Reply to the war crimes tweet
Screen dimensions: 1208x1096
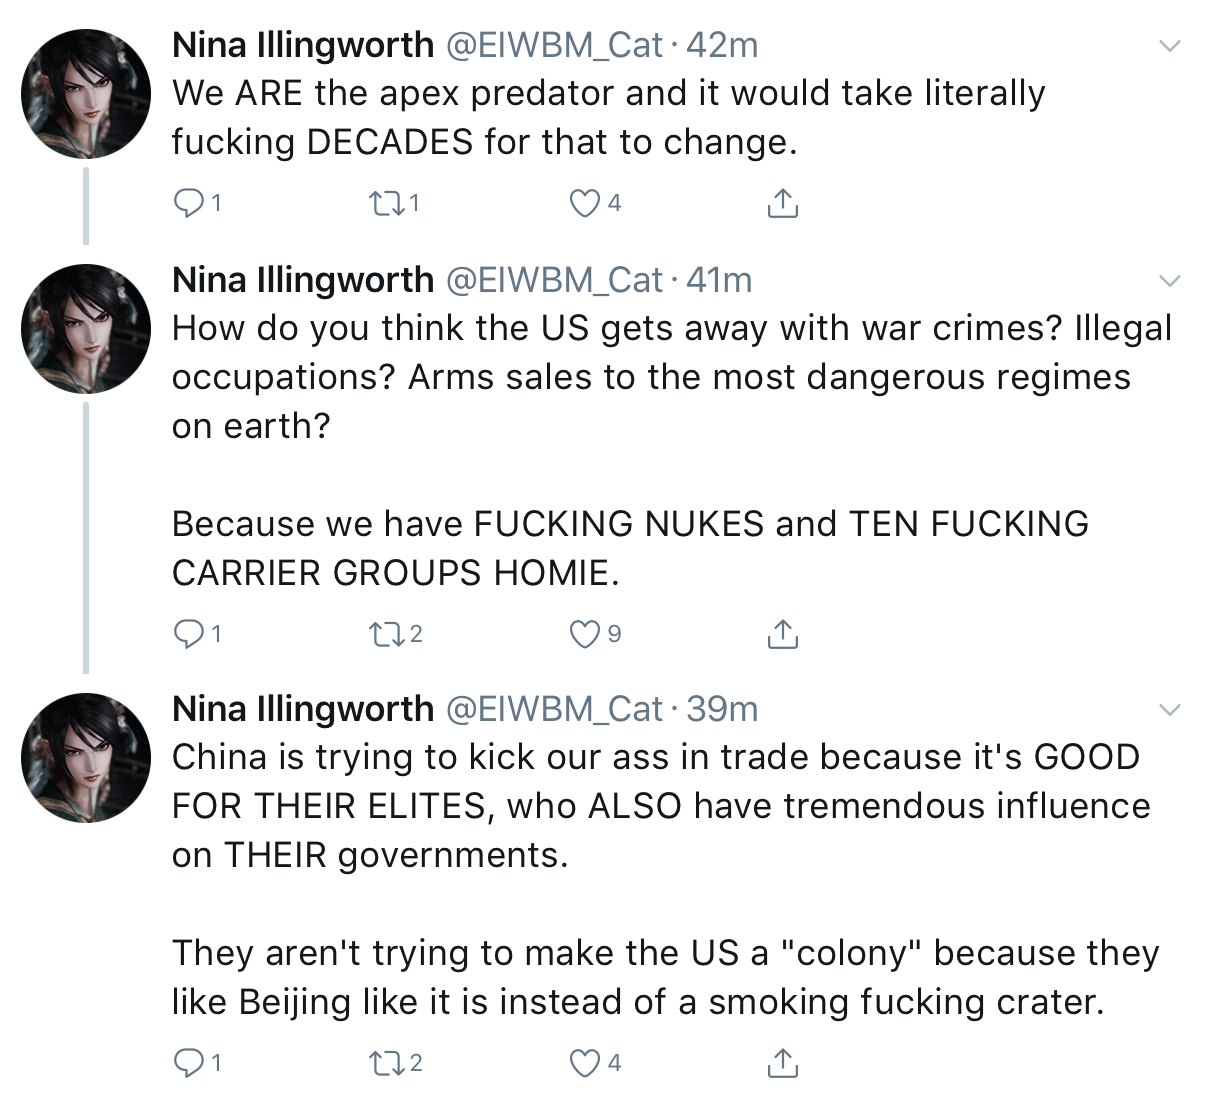pyautogui.click(x=189, y=634)
